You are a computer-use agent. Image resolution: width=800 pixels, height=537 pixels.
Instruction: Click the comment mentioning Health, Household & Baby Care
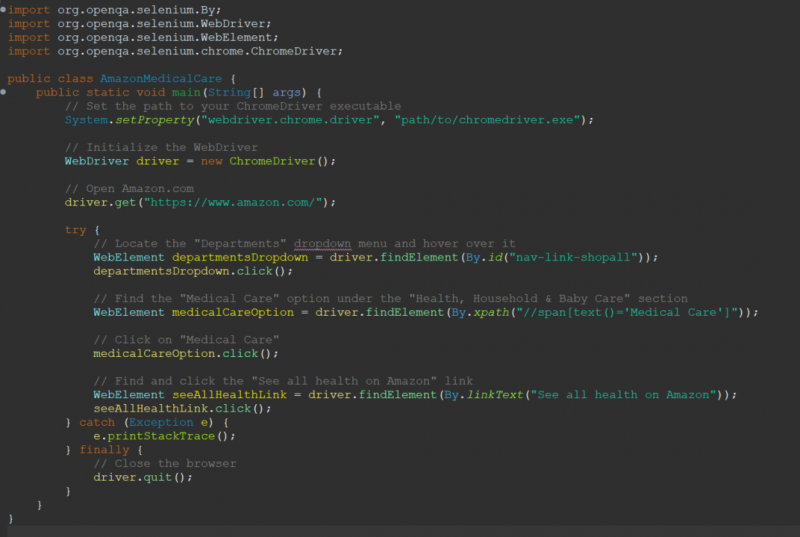pyautogui.click(x=390, y=299)
